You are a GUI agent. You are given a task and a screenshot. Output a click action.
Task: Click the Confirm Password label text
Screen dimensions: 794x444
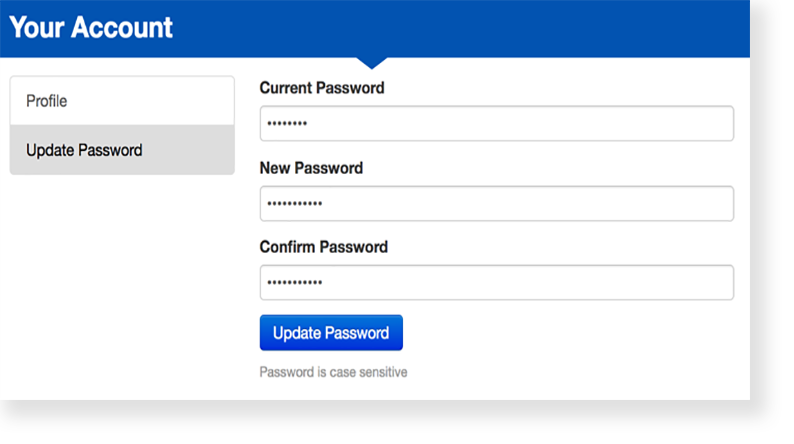click(x=323, y=247)
